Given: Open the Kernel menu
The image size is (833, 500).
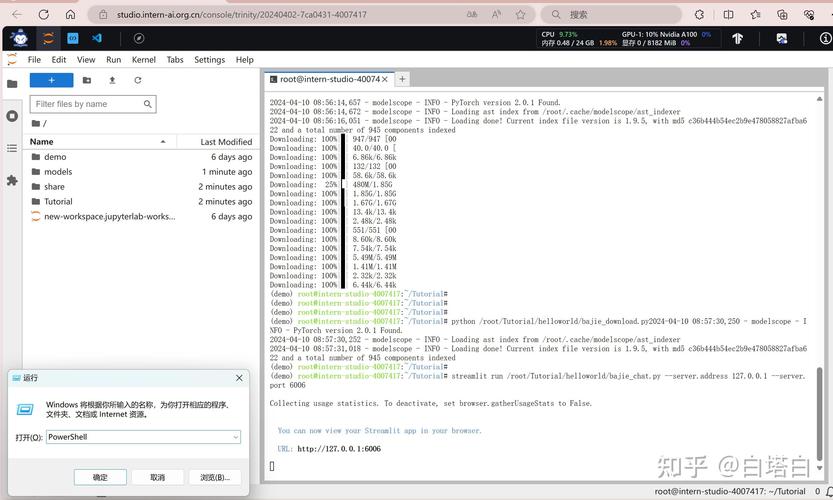Looking at the screenshot, I should 143,60.
